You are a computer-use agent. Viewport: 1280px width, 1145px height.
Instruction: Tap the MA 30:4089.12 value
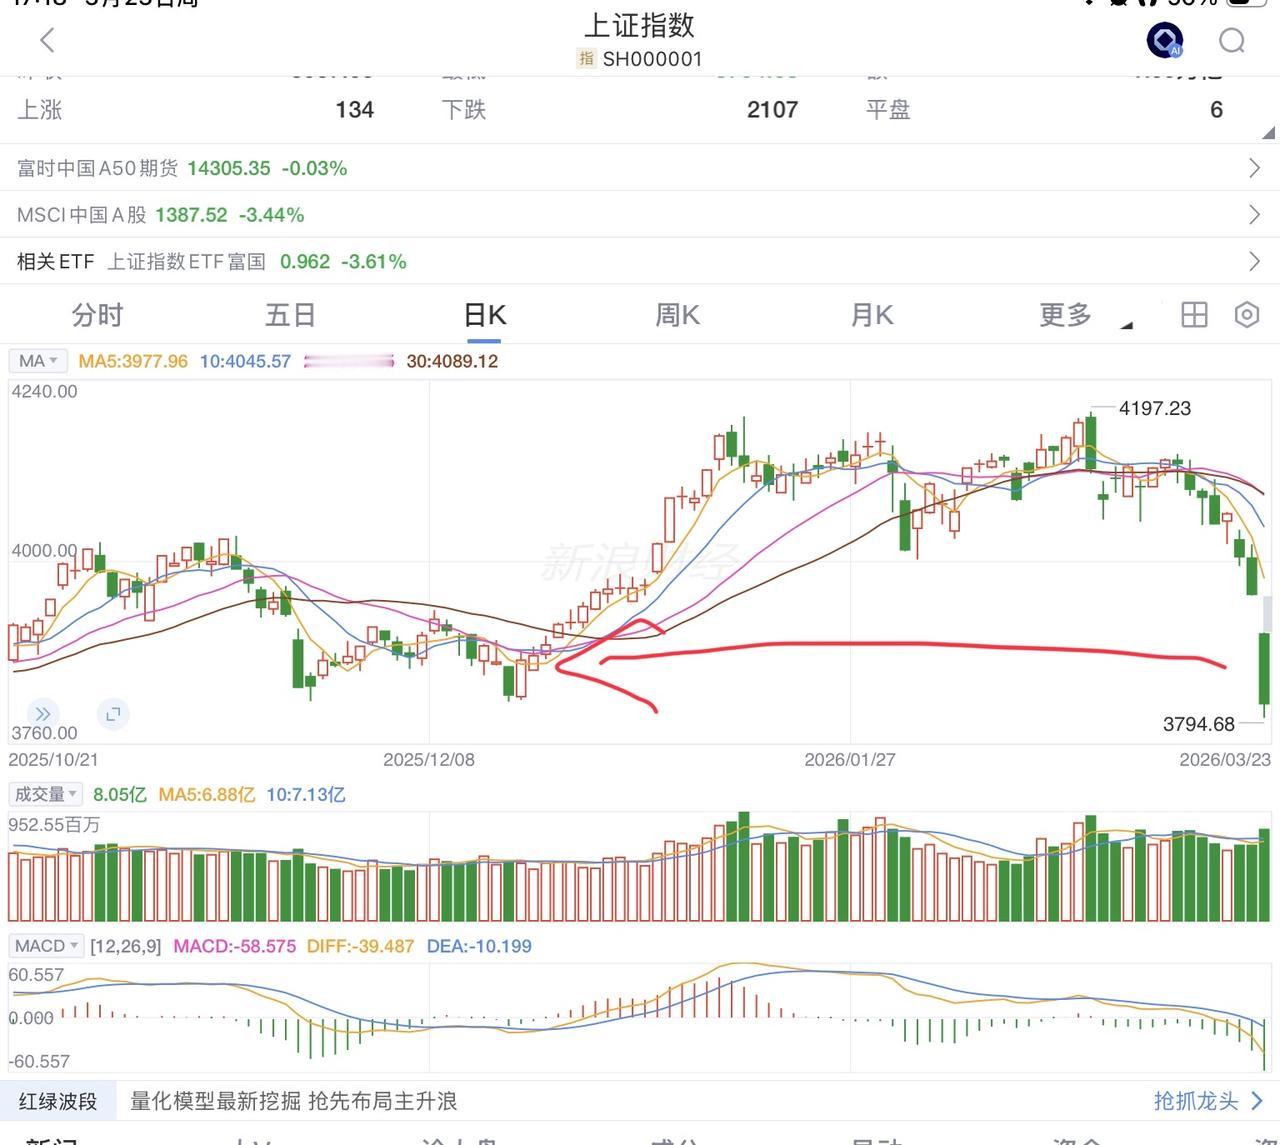click(452, 361)
